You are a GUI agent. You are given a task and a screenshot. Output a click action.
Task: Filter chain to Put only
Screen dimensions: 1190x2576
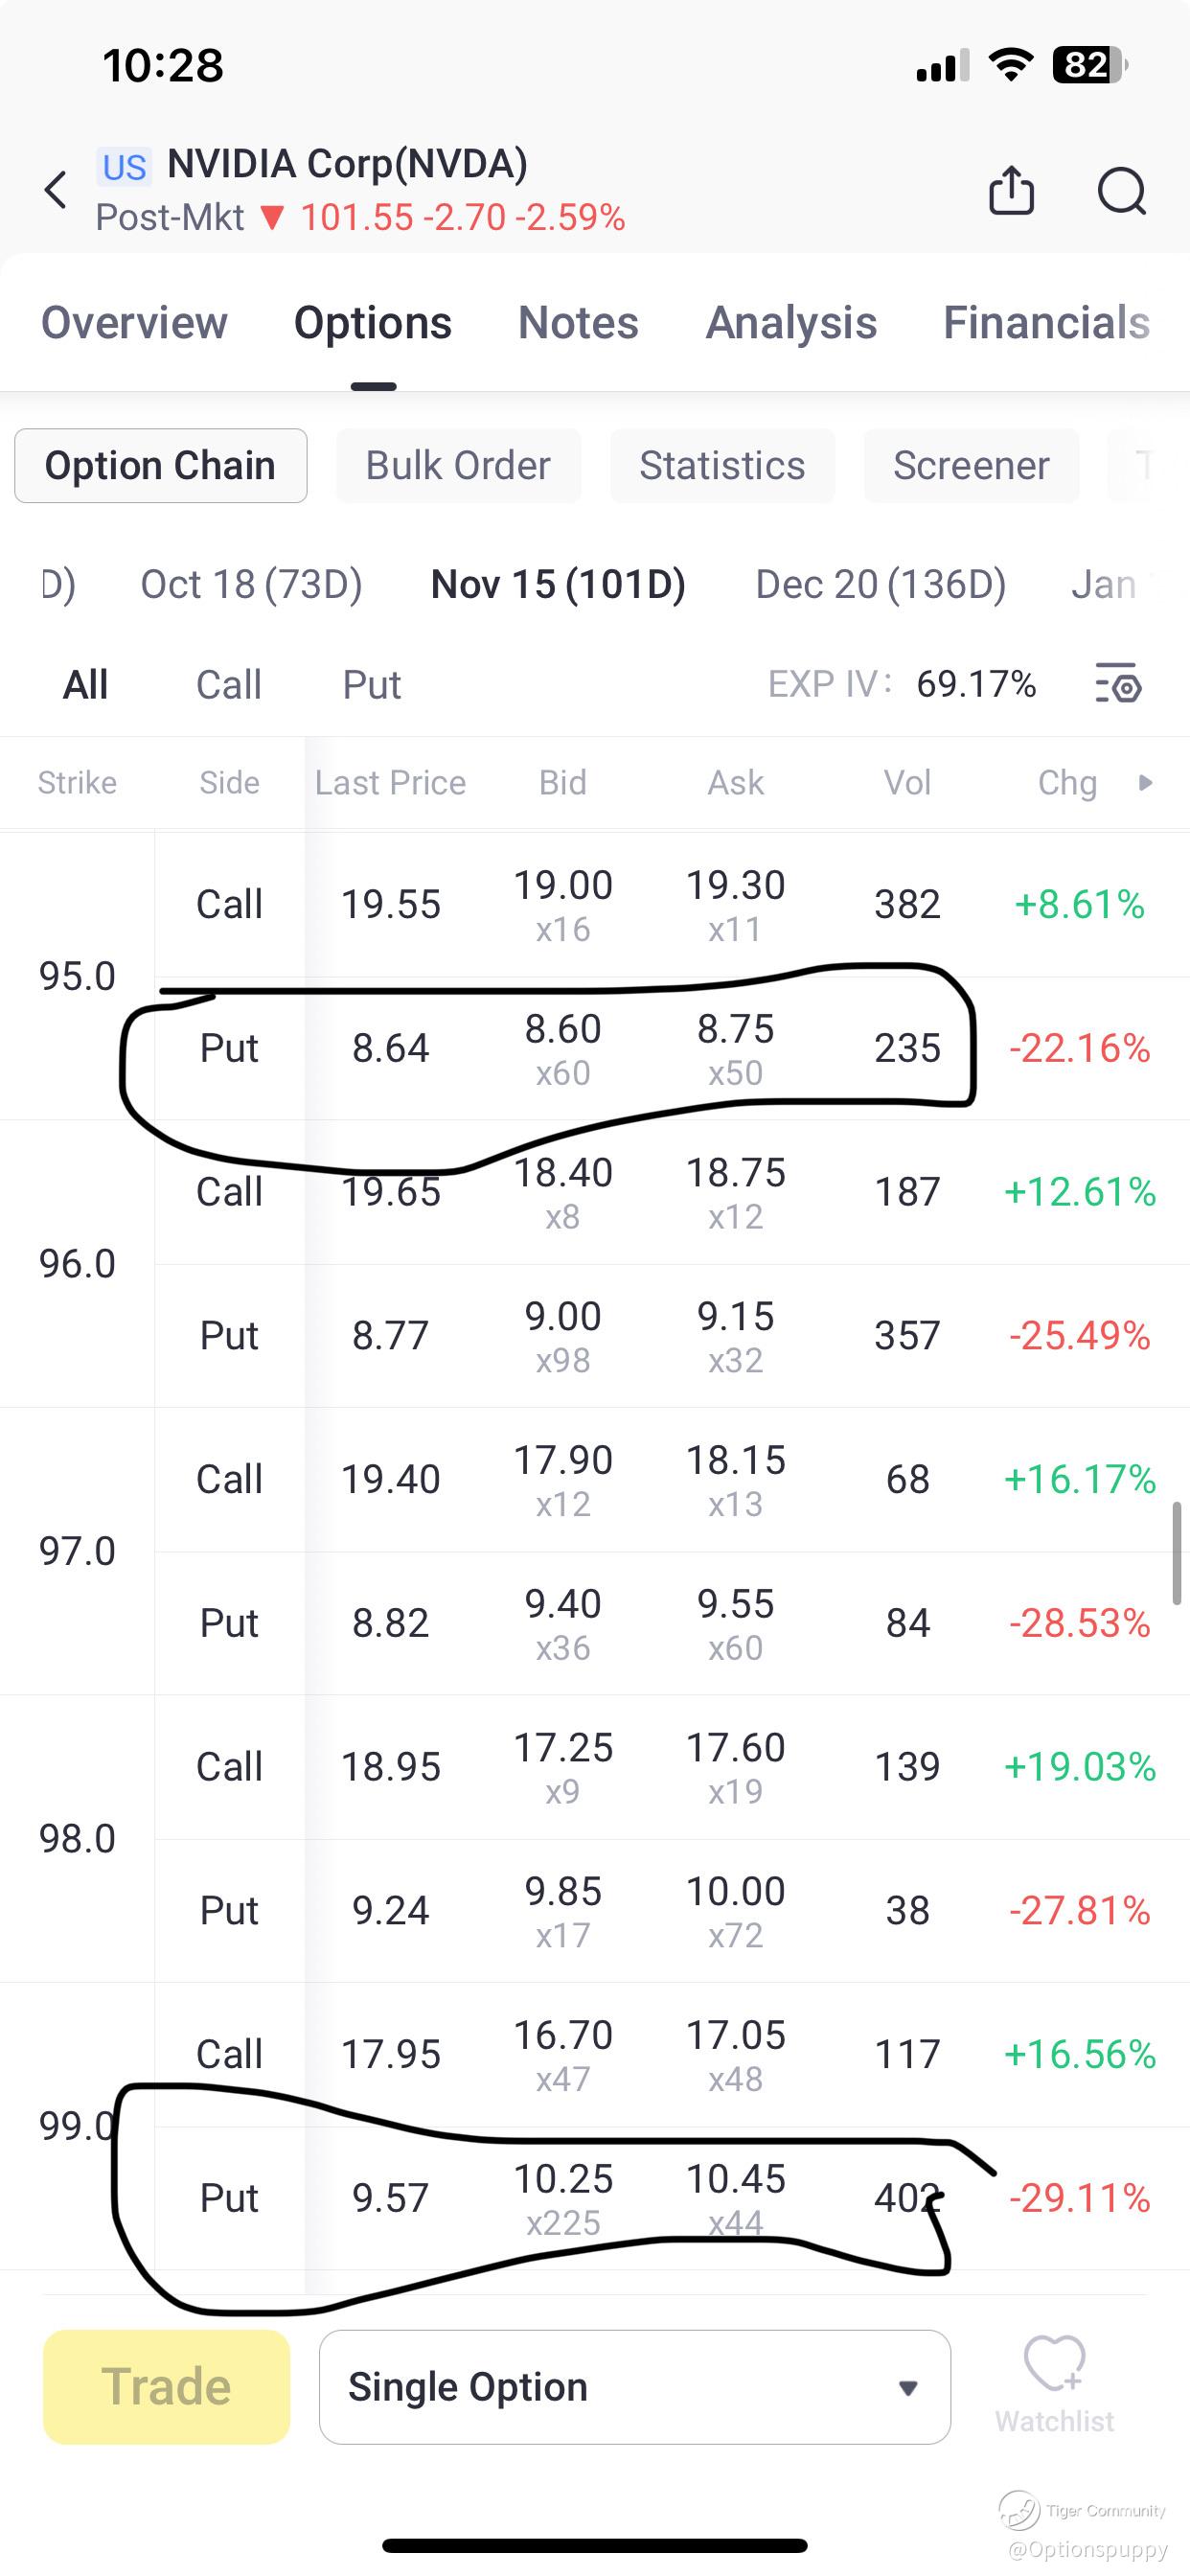[x=371, y=685]
